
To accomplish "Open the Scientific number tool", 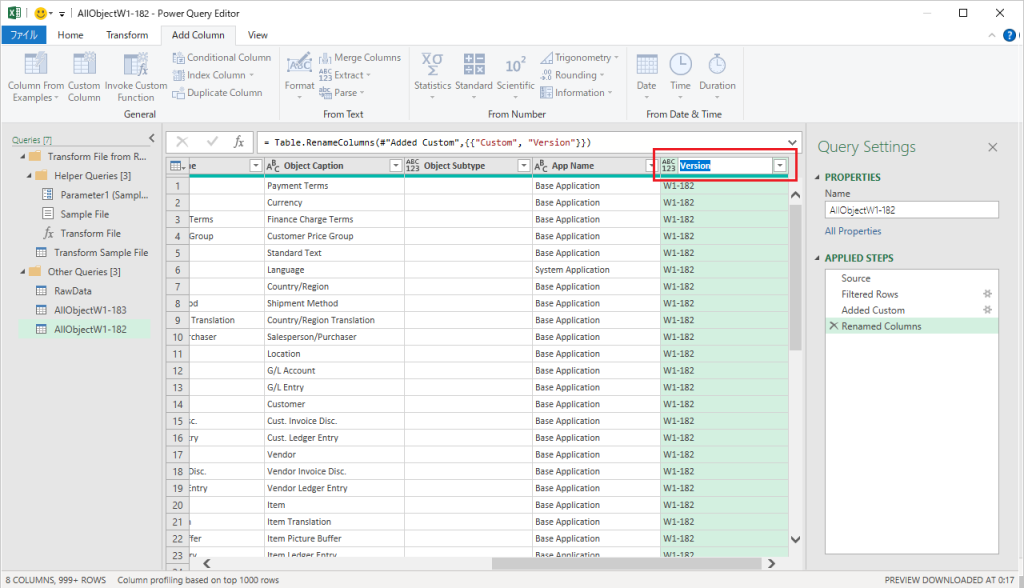I will click(x=515, y=76).
